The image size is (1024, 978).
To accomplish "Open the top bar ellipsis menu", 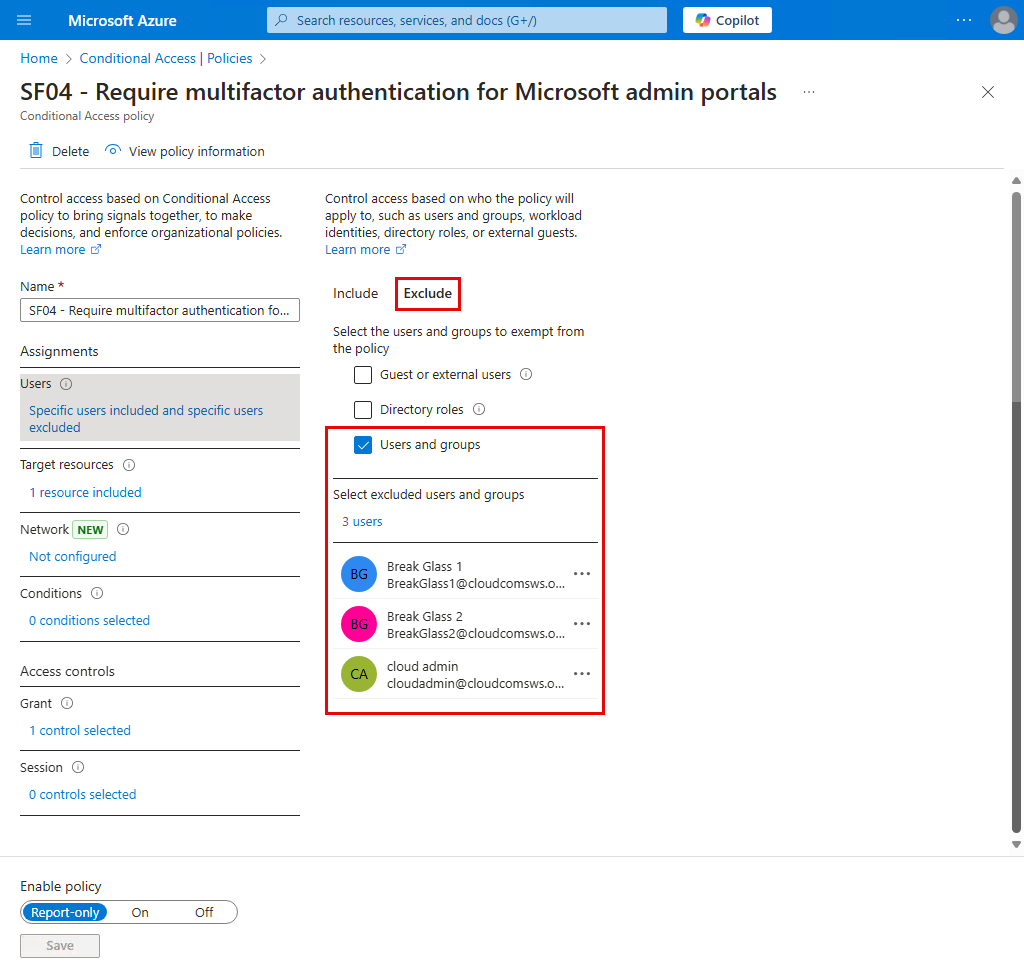I will 963,20.
